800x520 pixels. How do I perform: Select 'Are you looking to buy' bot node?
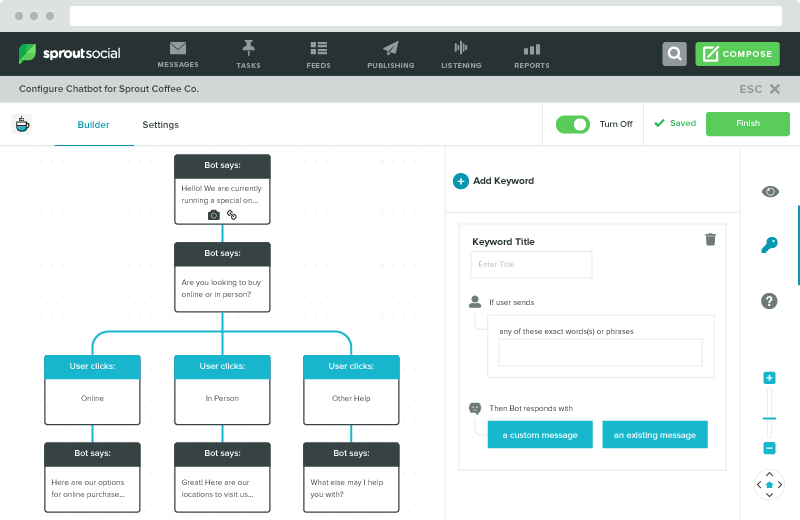coord(222,277)
